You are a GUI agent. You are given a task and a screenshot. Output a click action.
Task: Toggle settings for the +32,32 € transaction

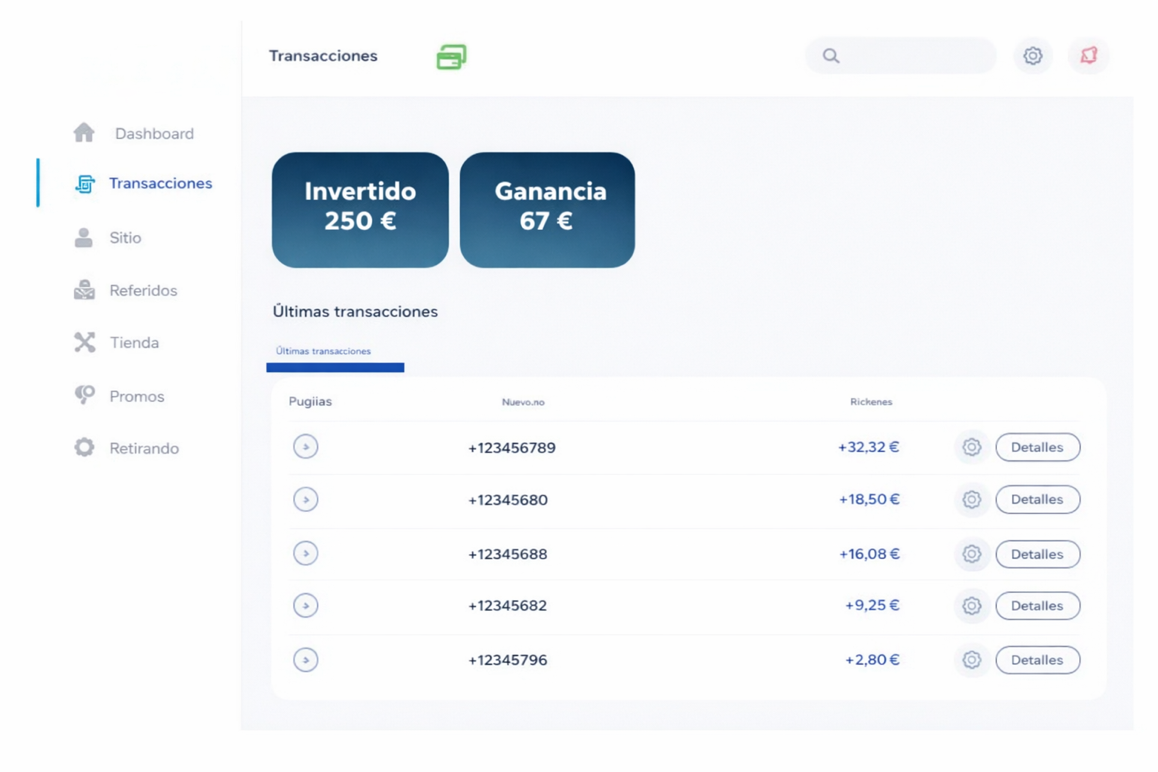(x=971, y=447)
